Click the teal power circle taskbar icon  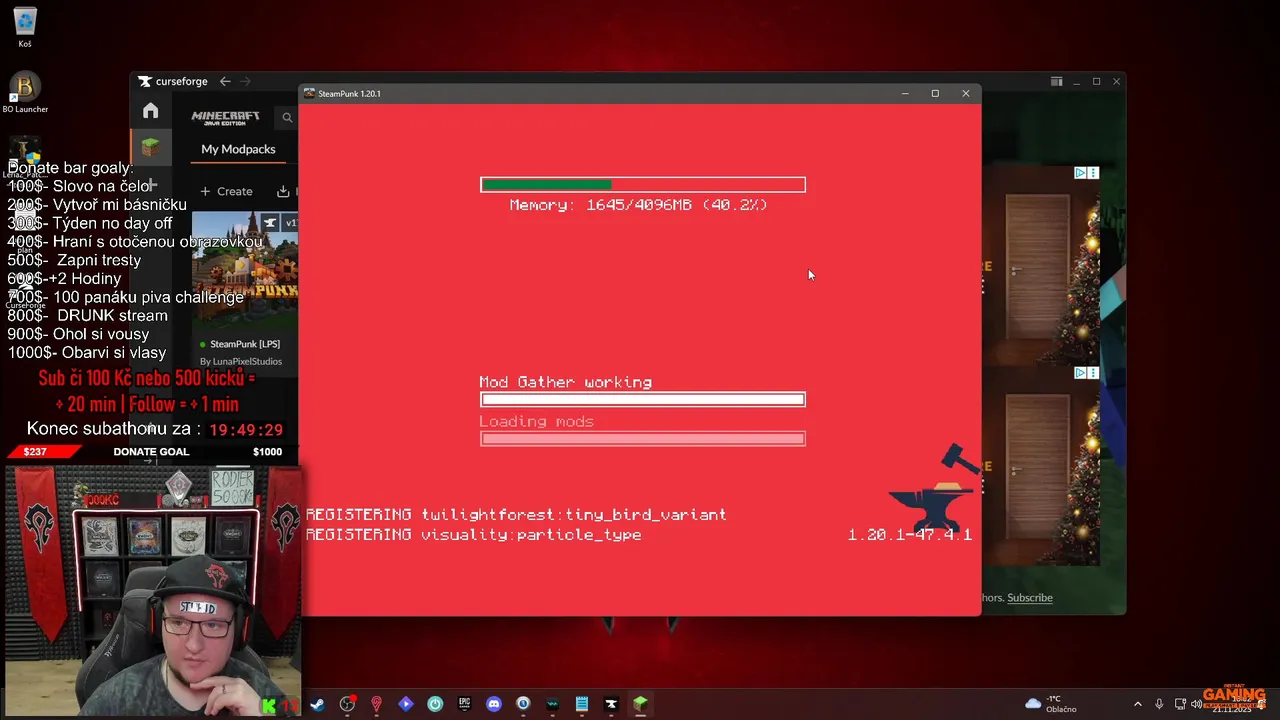[435, 704]
